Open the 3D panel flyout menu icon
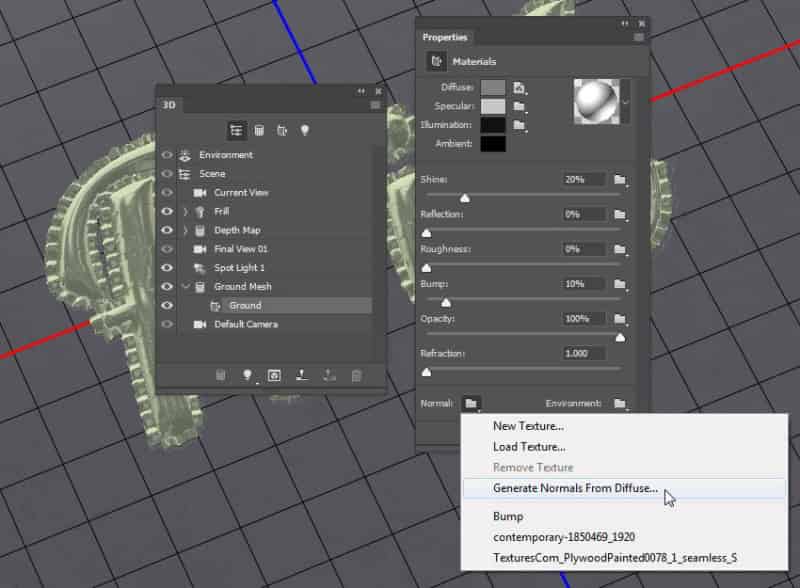 pos(375,105)
